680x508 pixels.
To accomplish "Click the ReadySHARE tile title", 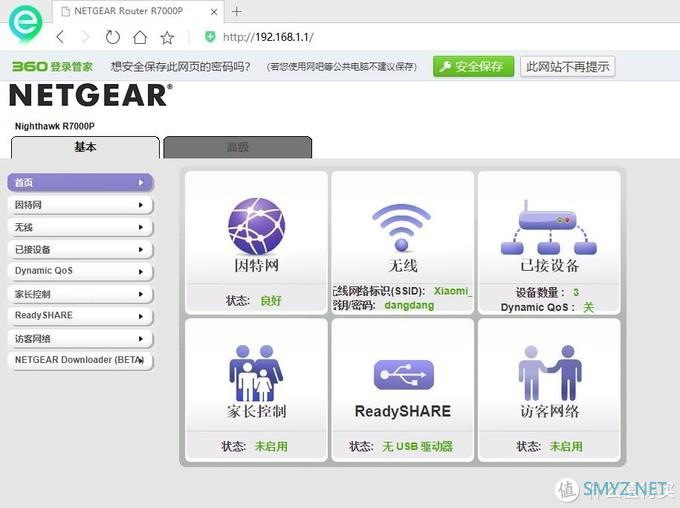I will (x=403, y=411).
